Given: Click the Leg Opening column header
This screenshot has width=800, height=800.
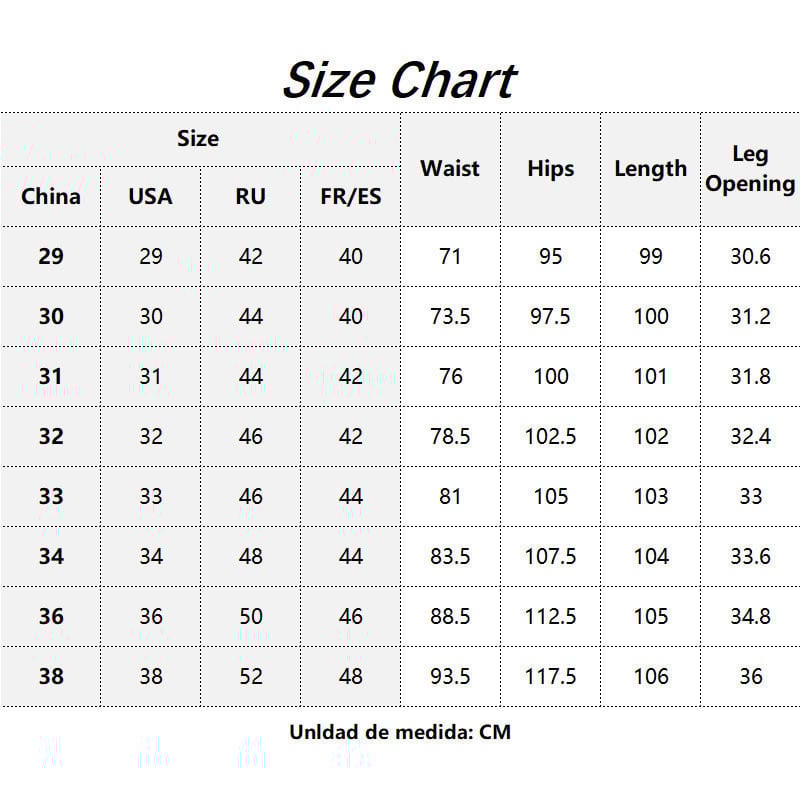Looking at the screenshot, I should (x=750, y=168).
